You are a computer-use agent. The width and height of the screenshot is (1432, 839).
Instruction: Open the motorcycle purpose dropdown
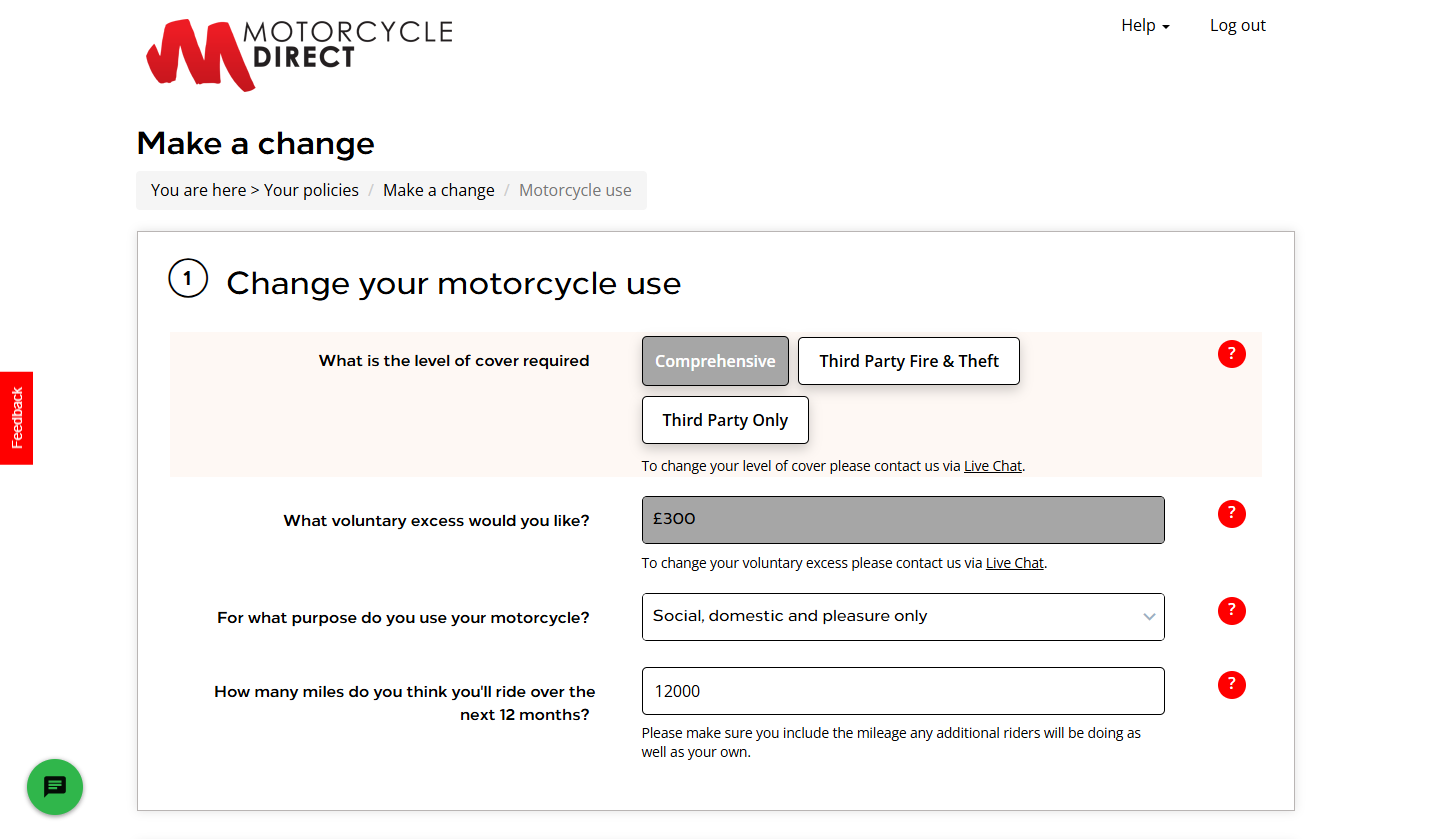click(x=902, y=617)
